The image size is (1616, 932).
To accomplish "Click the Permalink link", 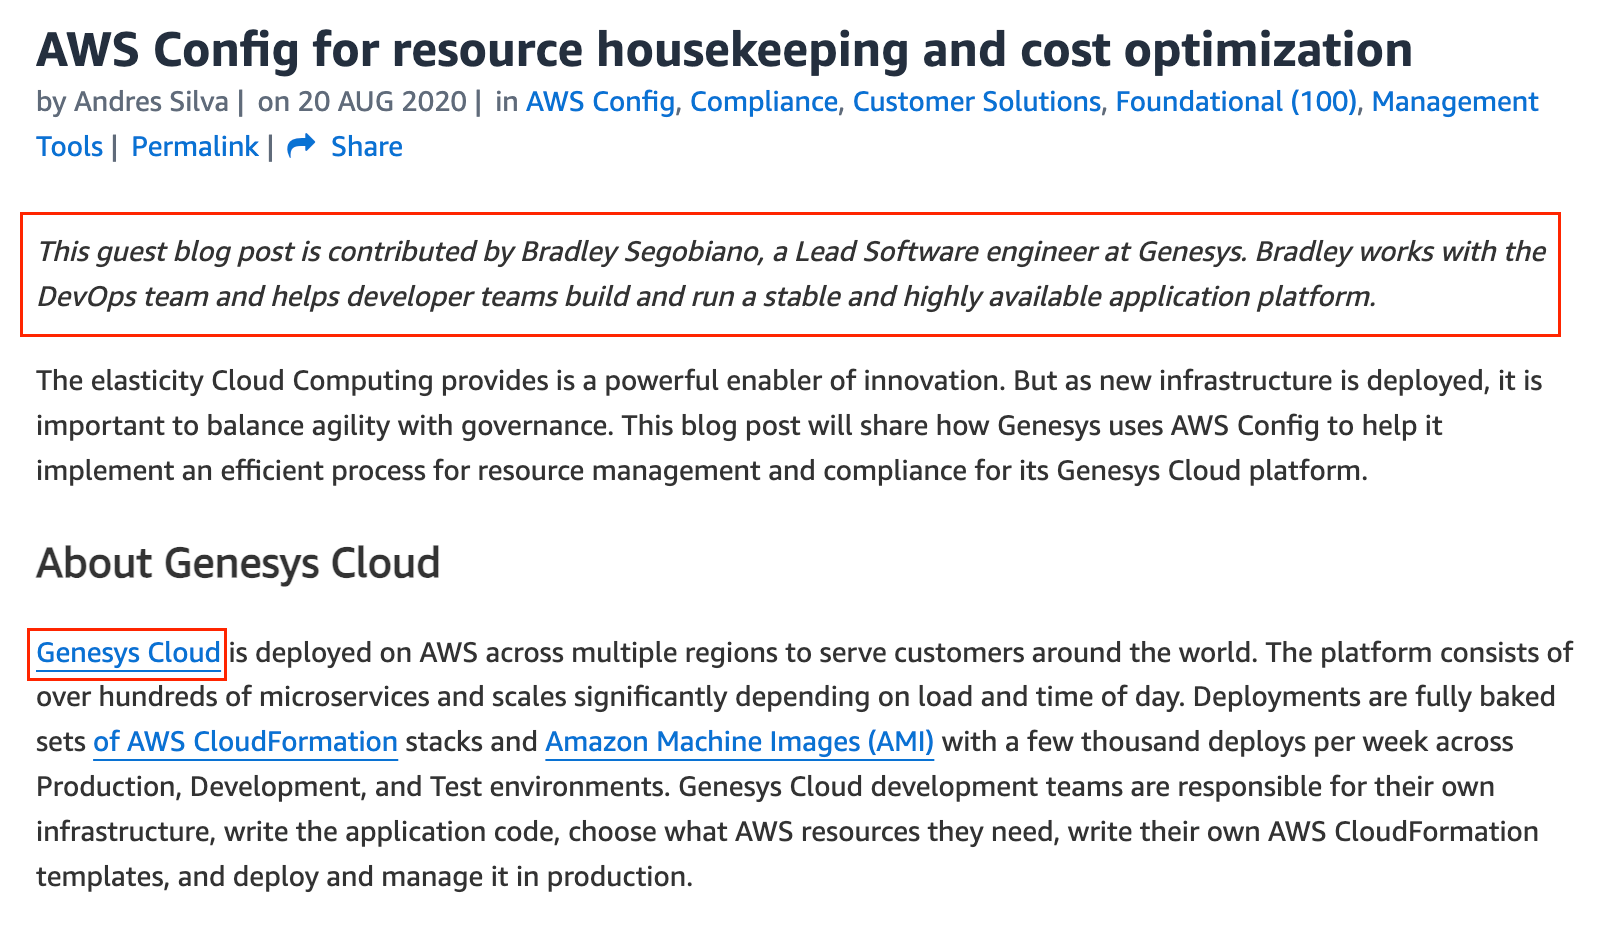I will pyautogui.click(x=195, y=147).
